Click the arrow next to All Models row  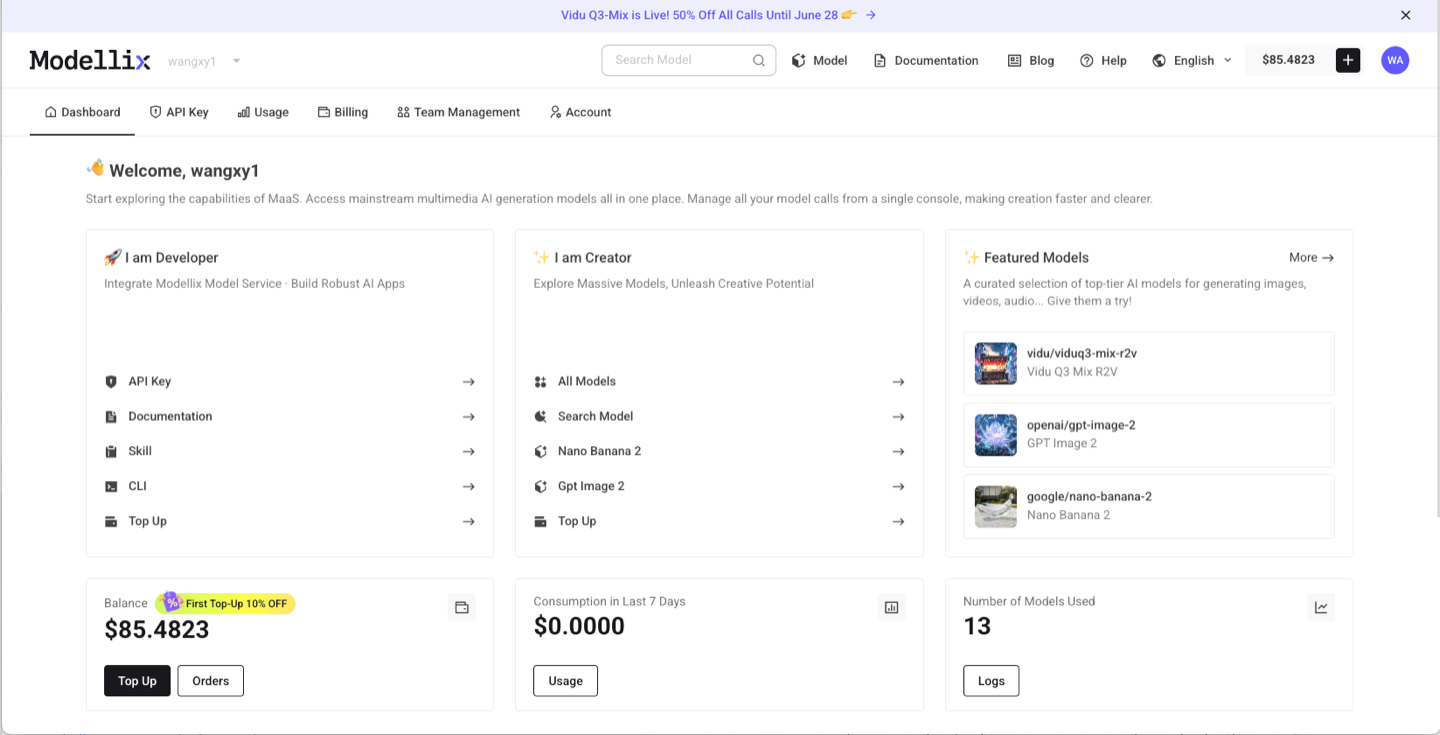pyautogui.click(x=898, y=382)
